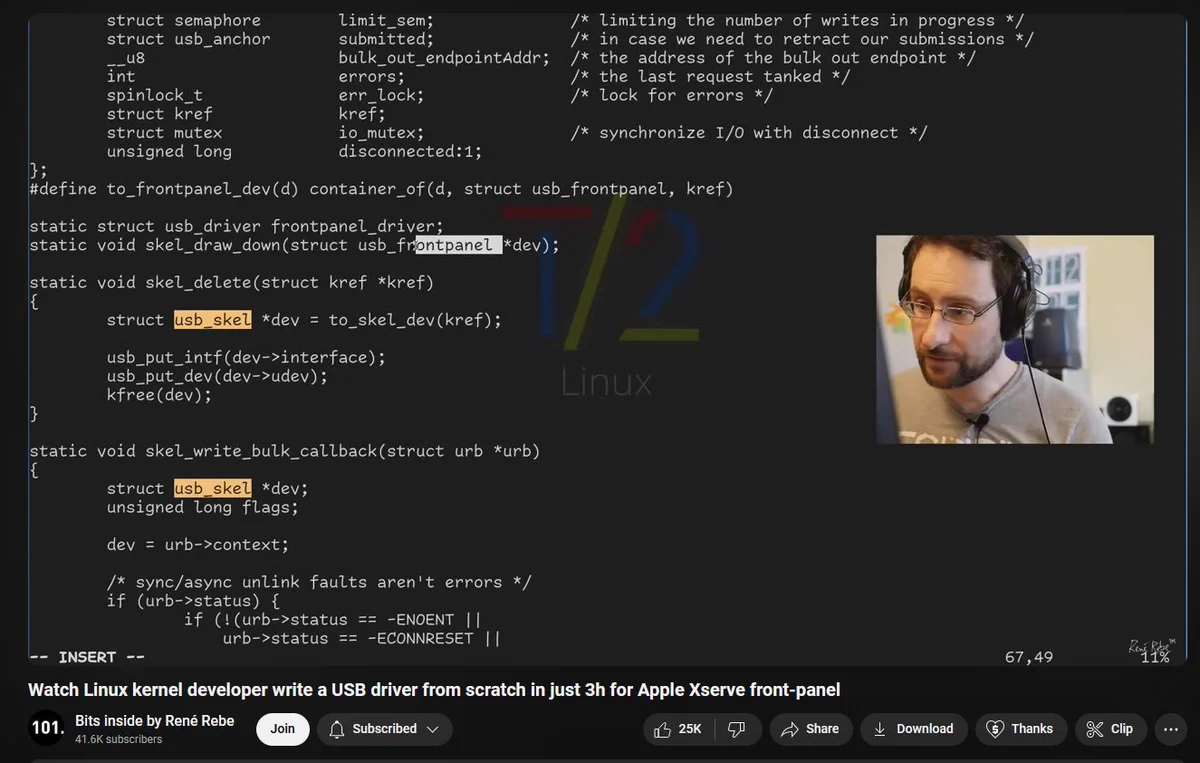Click 'static struct usb_driver frontpanel_driver;' line
The height and width of the screenshot is (763, 1200).
pyautogui.click(x=236, y=226)
